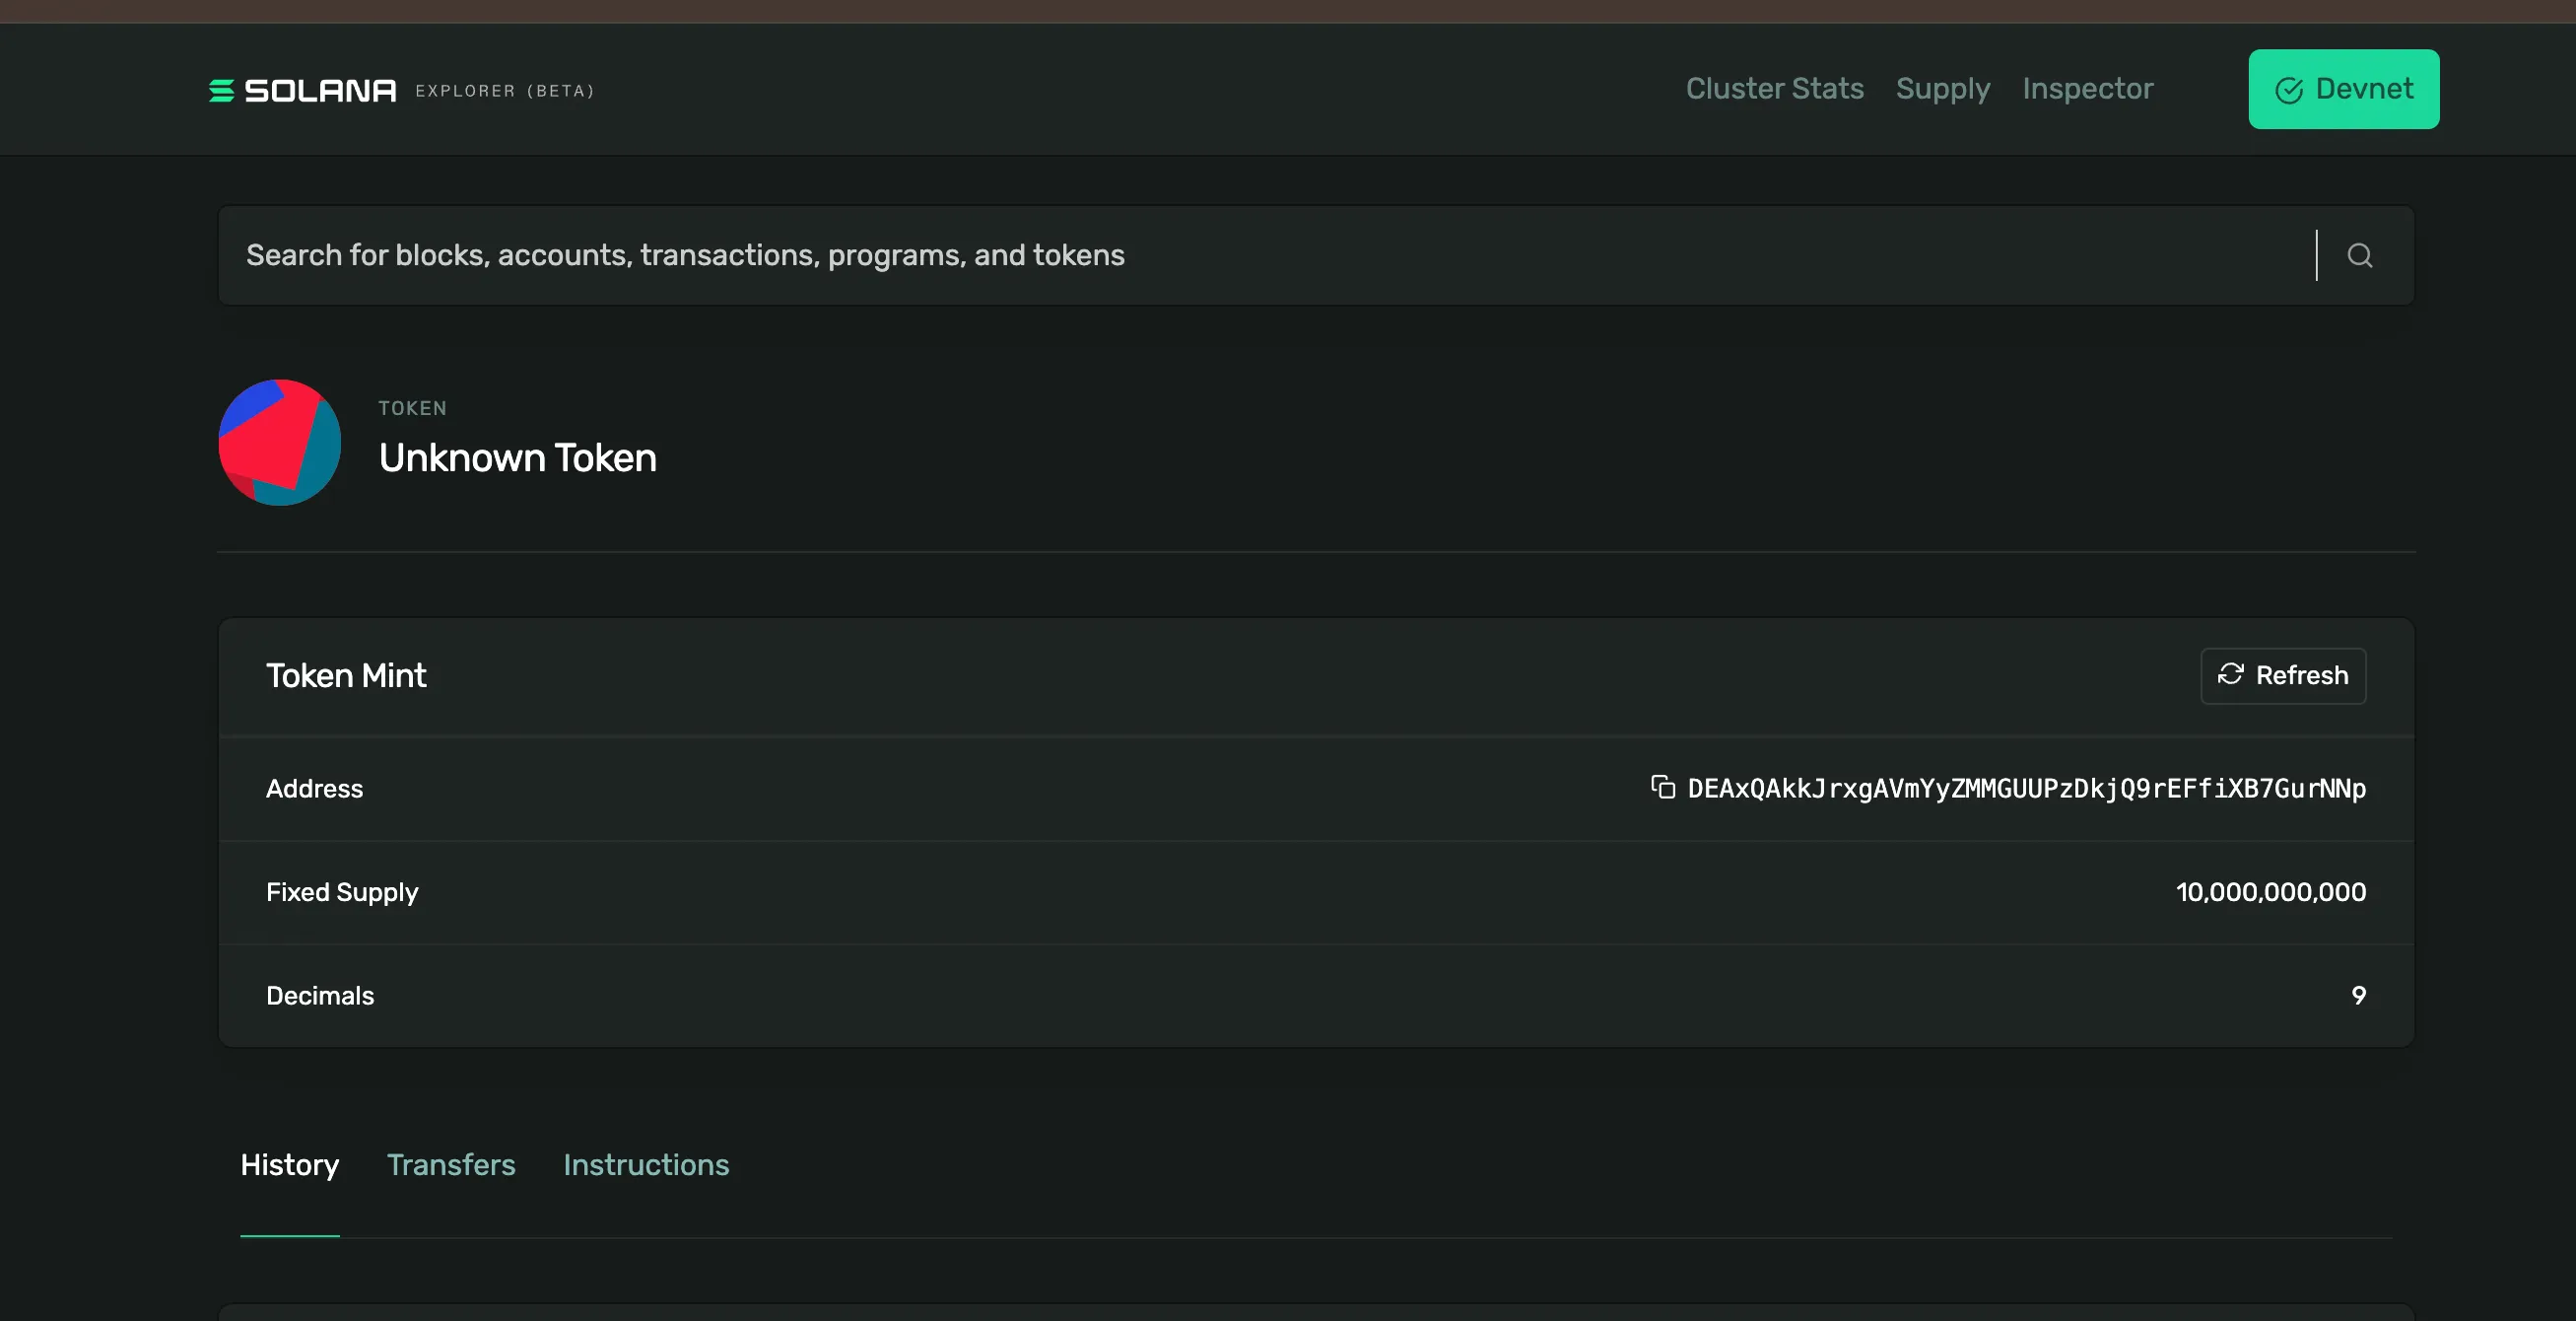Open Cluster Stats
The height and width of the screenshot is (1321, 2576).
[1774, 89]
